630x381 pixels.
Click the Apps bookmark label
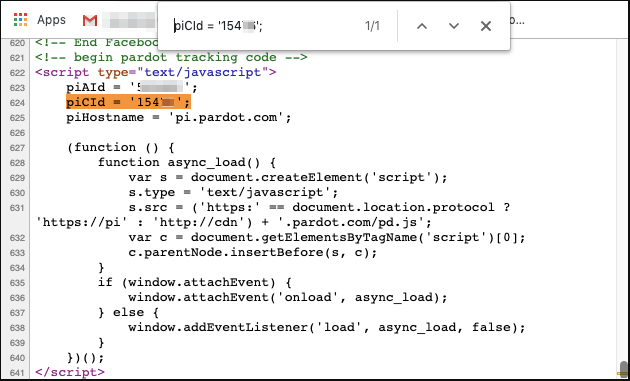pyautogui.click(x=51, y=20)
